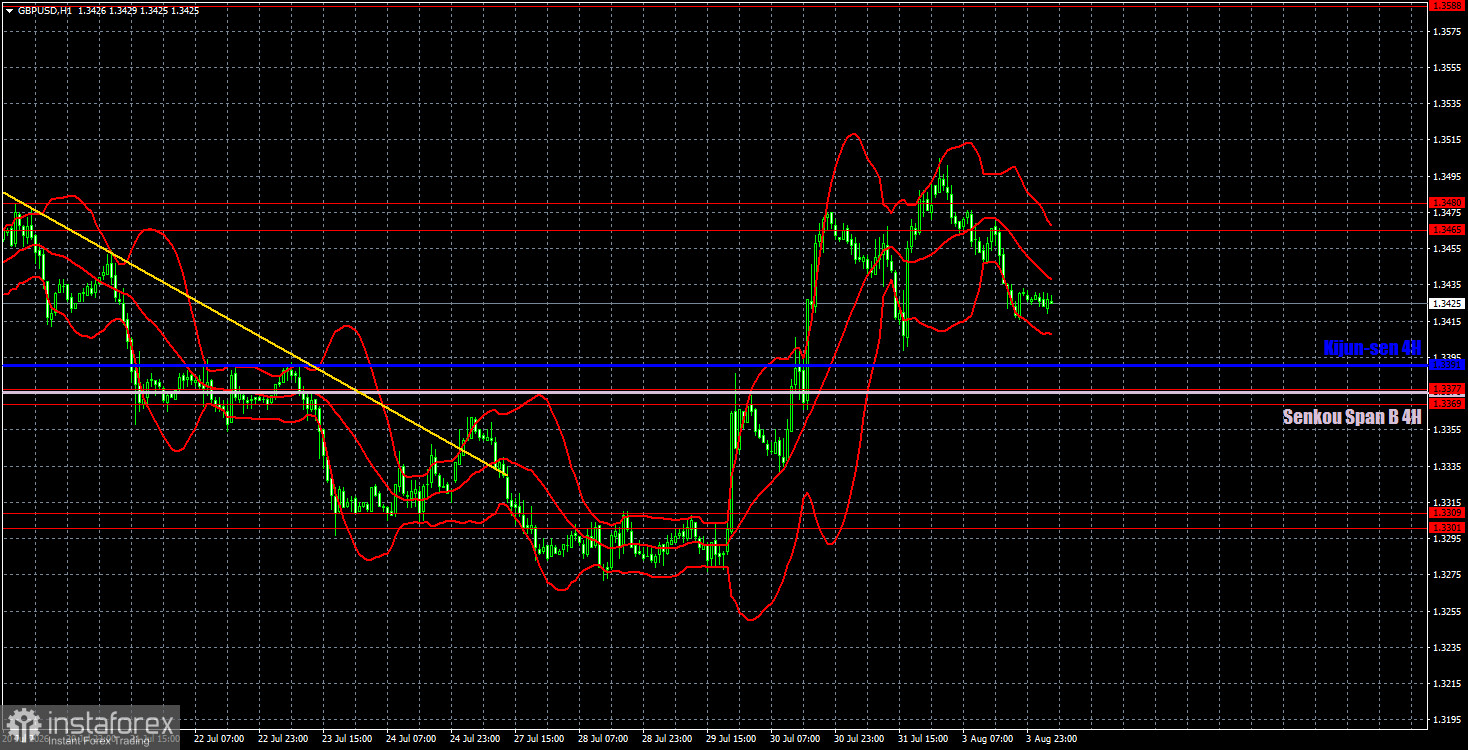This screenshot has height=750, width=1468.
Task: Select the Kijun-sen 4H label
Action: pyautogui.click(x=1371, y=348)
